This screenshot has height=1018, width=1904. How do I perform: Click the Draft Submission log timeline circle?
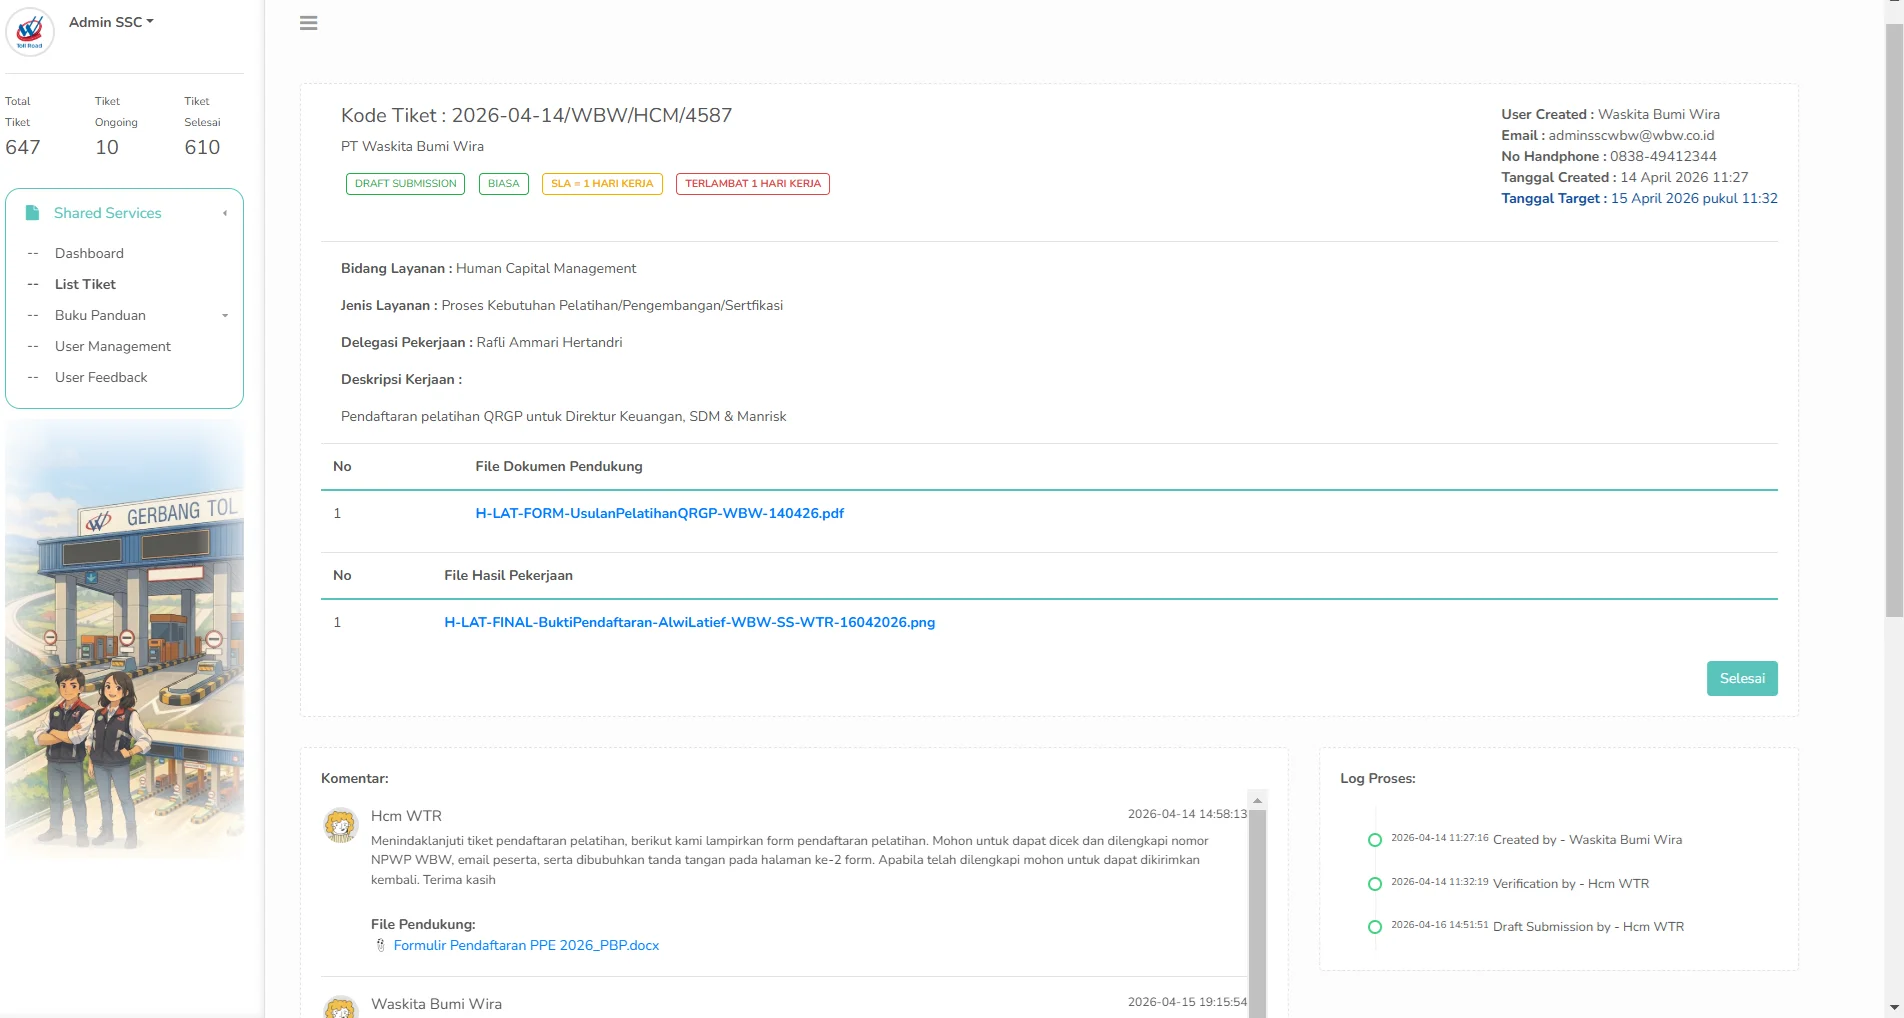point(1375,927)
